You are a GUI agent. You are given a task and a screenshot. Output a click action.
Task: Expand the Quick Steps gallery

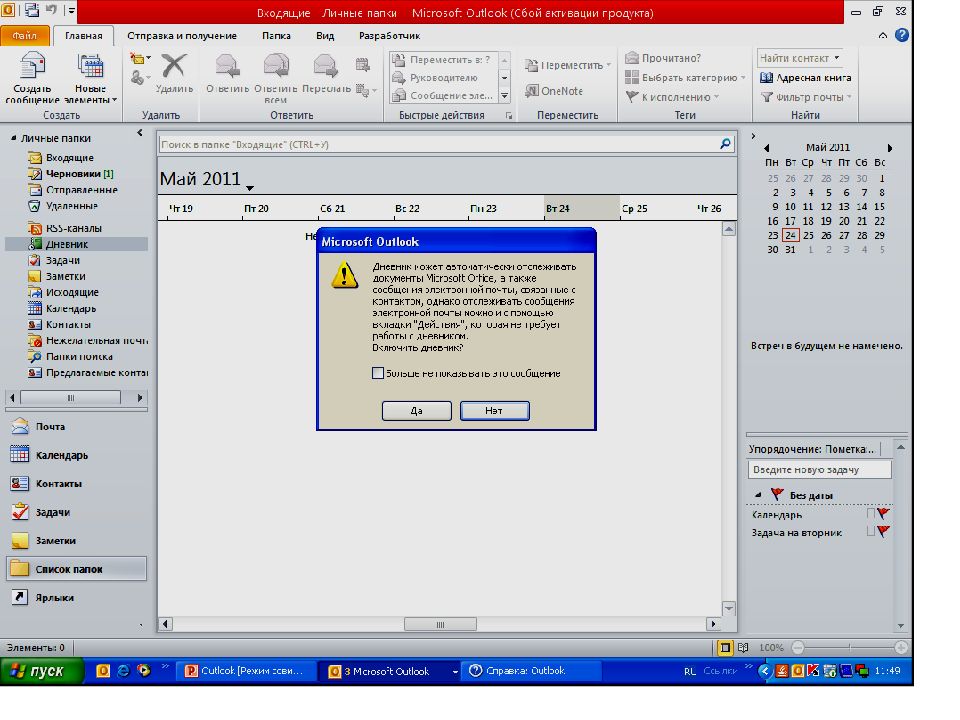point(504,96)
